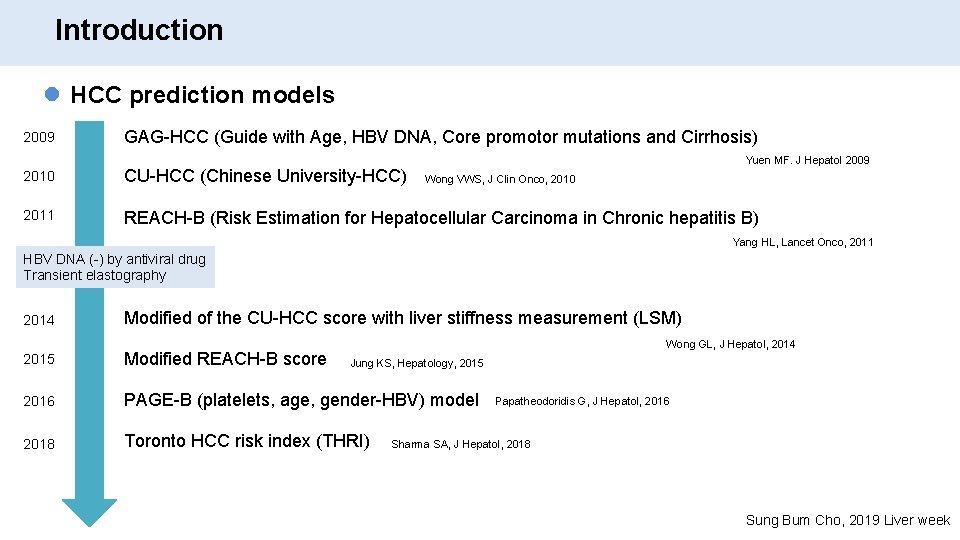
Task: Open the Yuen MF J Hepatol 2009 citation
Action: click(807, 160)
